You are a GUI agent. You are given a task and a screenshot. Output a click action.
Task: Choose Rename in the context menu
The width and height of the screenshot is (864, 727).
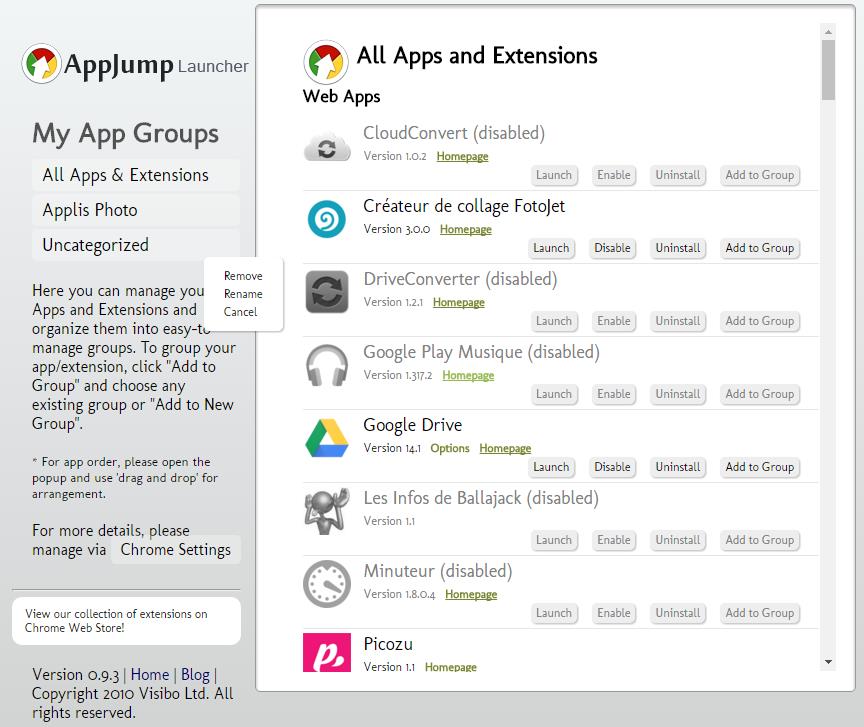click(x=243, y=294)
